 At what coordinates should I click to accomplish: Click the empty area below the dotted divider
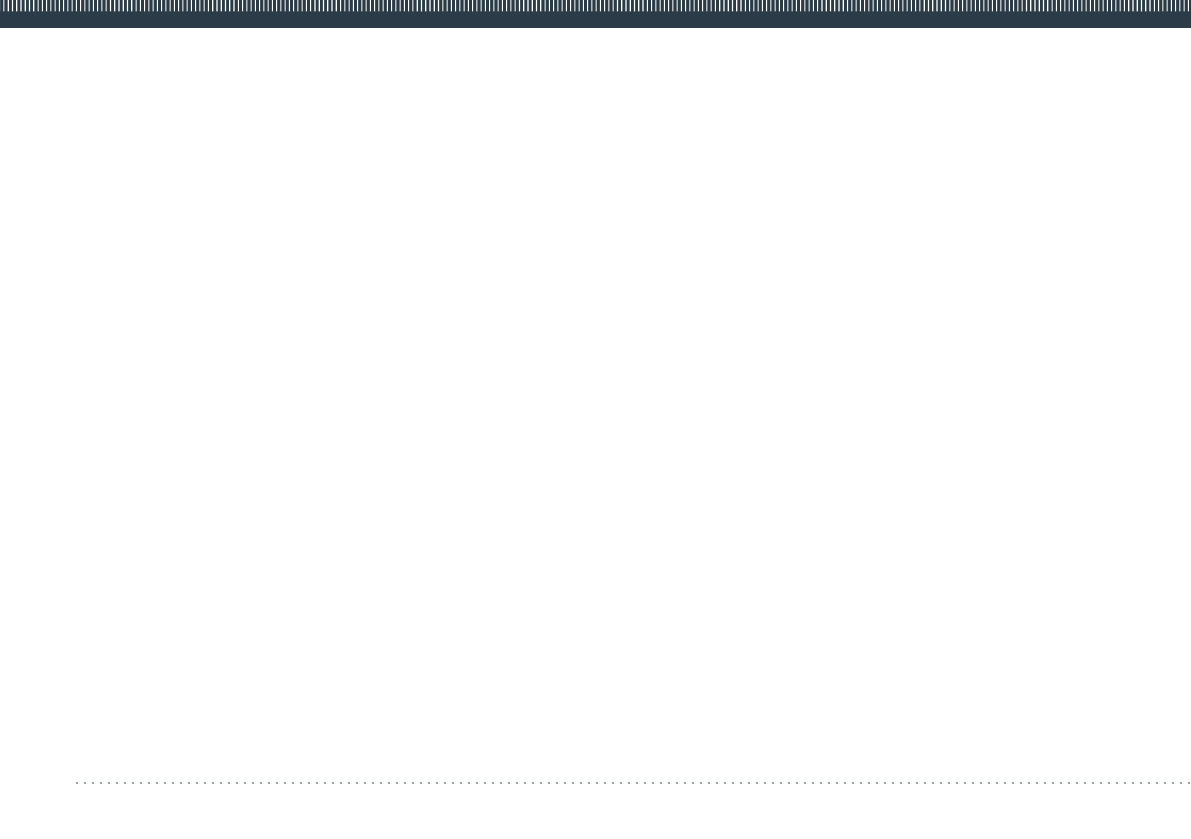tap(596, 812)
